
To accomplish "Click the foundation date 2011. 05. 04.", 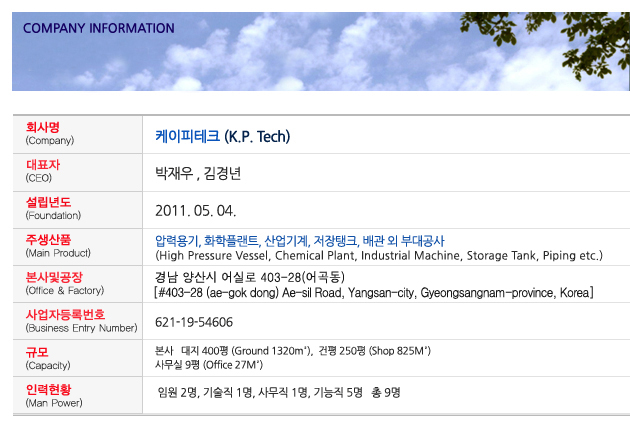I will click(196, 211).
